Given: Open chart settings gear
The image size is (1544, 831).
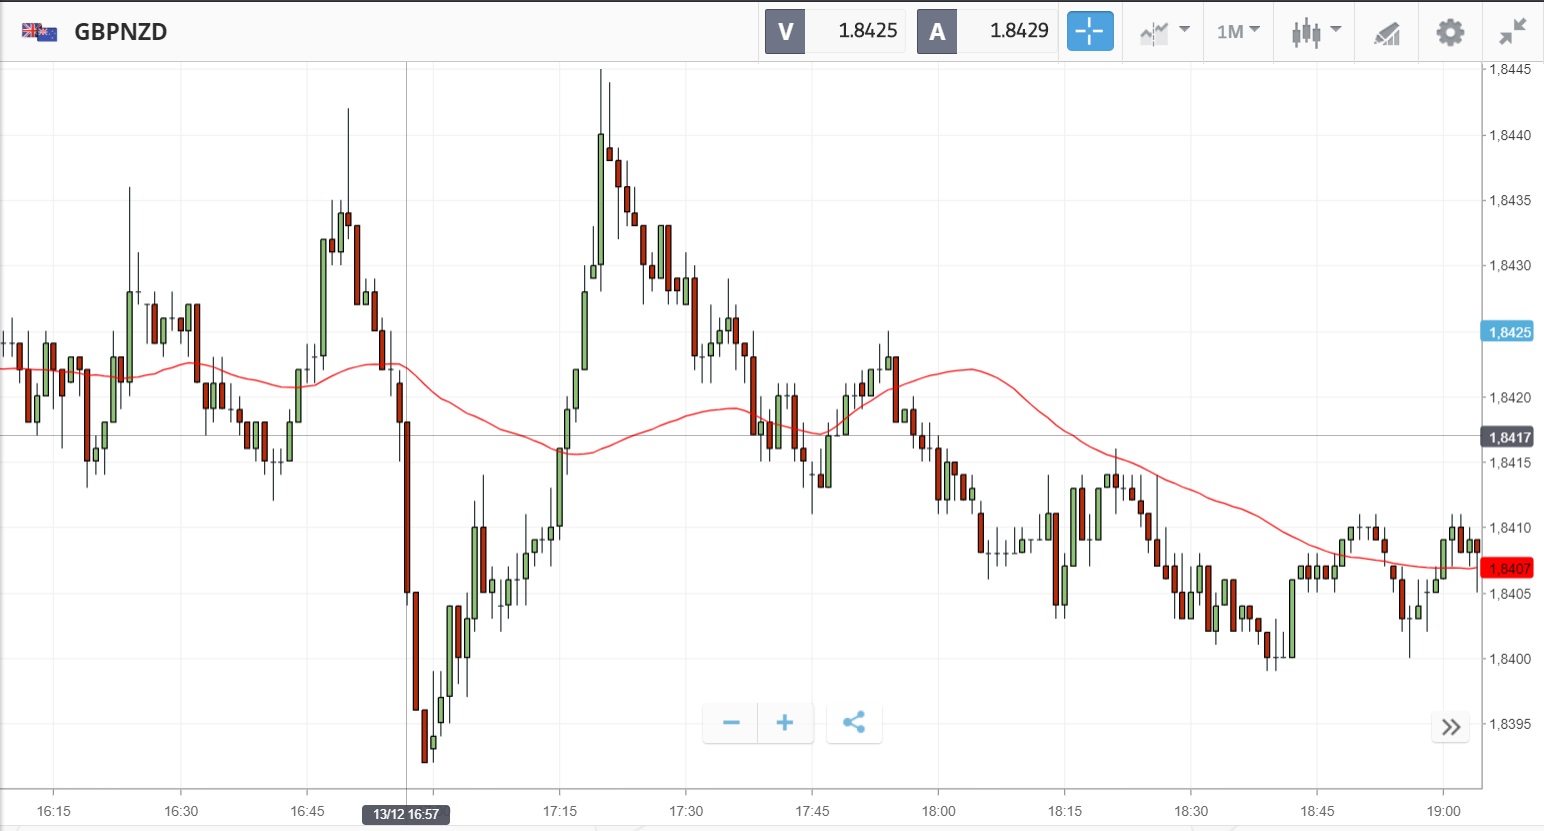Looking at the screenshot, I should 1450,32.
